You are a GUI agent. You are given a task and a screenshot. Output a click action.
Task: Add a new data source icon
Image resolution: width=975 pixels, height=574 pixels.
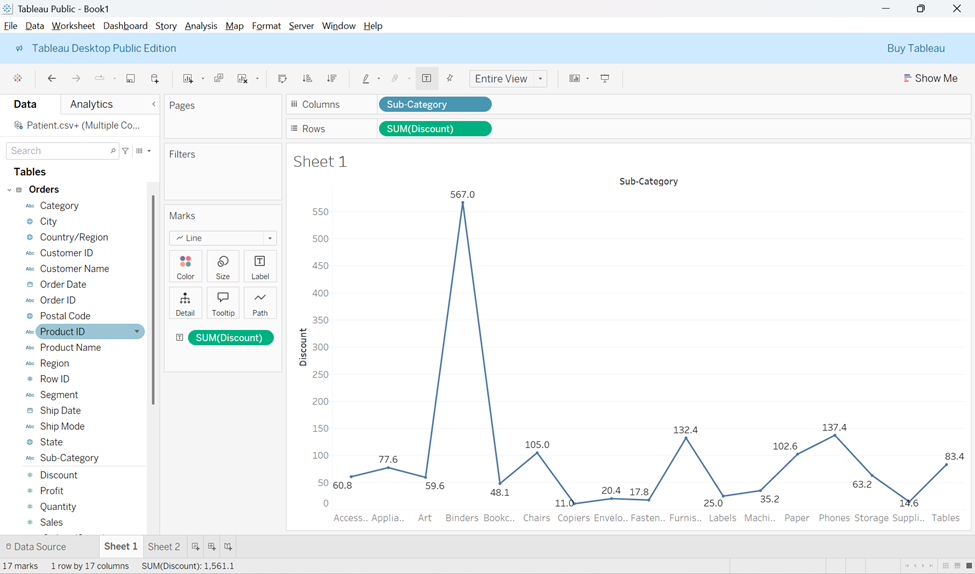pos(155,78)
